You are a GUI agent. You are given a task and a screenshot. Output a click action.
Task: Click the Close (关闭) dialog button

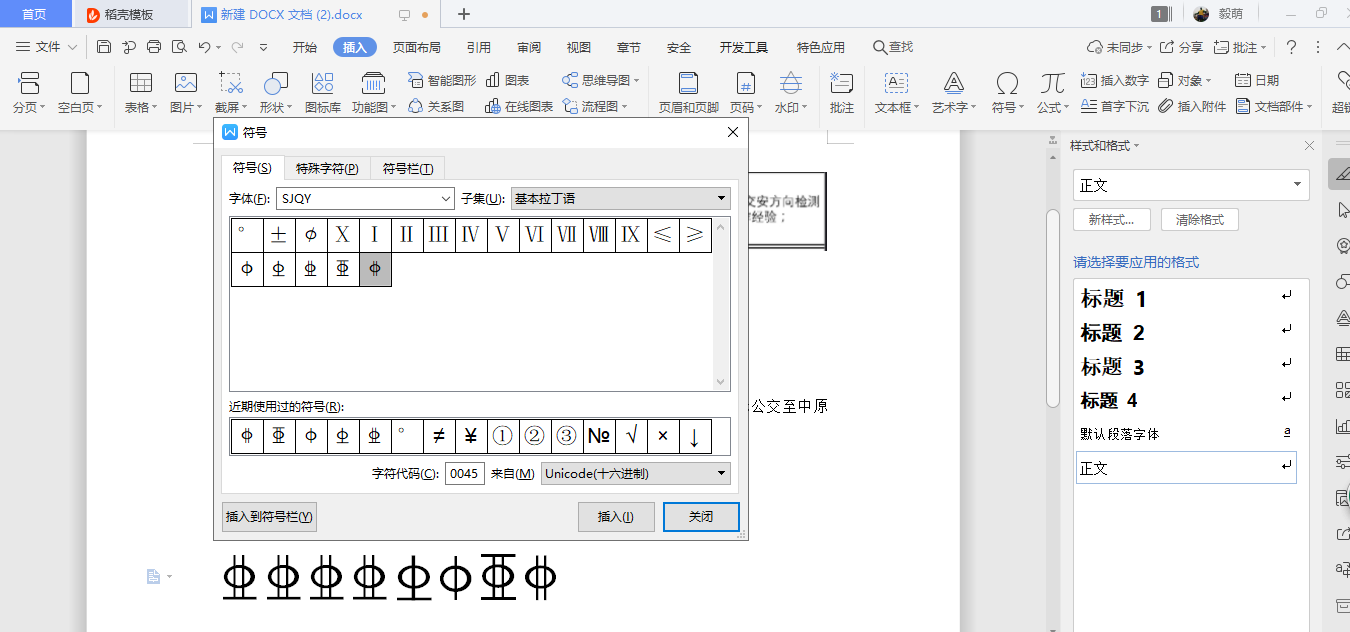701,517
